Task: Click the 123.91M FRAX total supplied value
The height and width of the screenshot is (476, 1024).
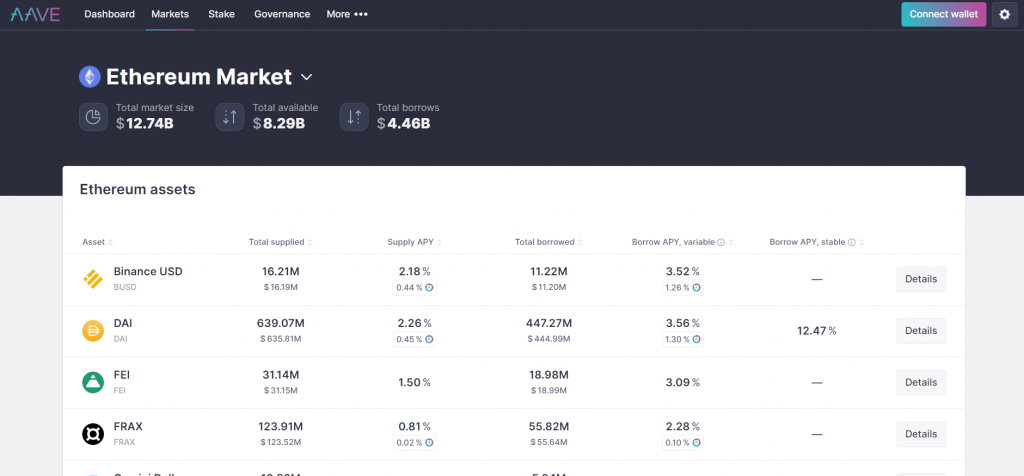Action: pyautogui.click(x=281, y=426)
